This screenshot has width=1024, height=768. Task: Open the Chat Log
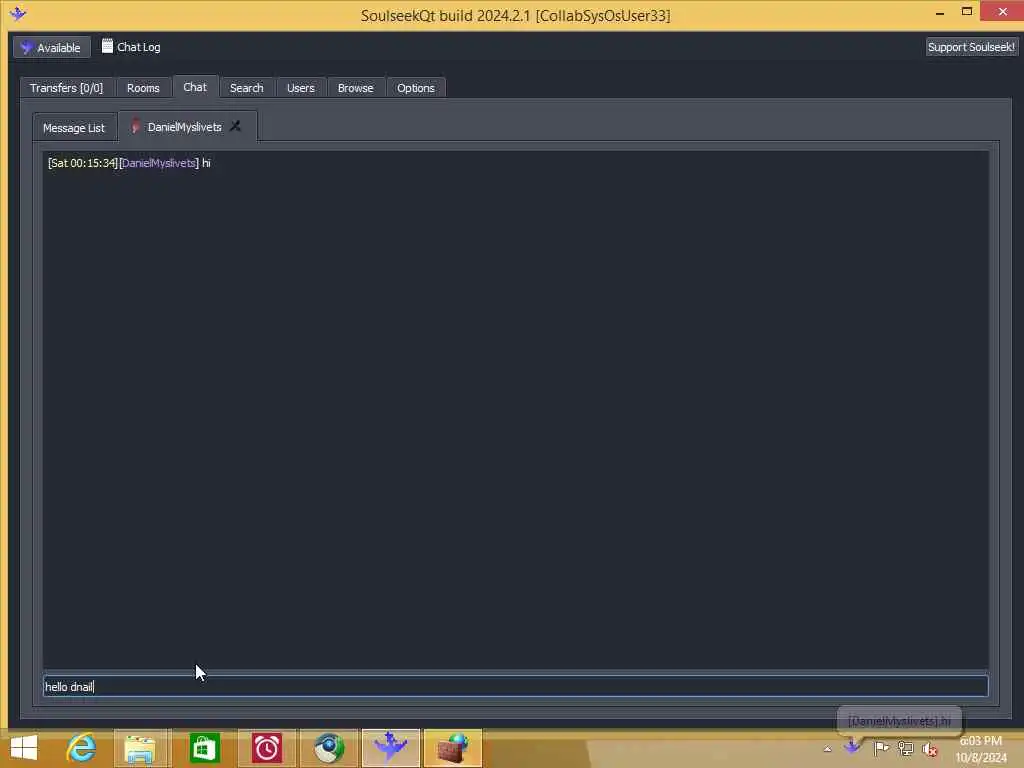click(131, 47)
